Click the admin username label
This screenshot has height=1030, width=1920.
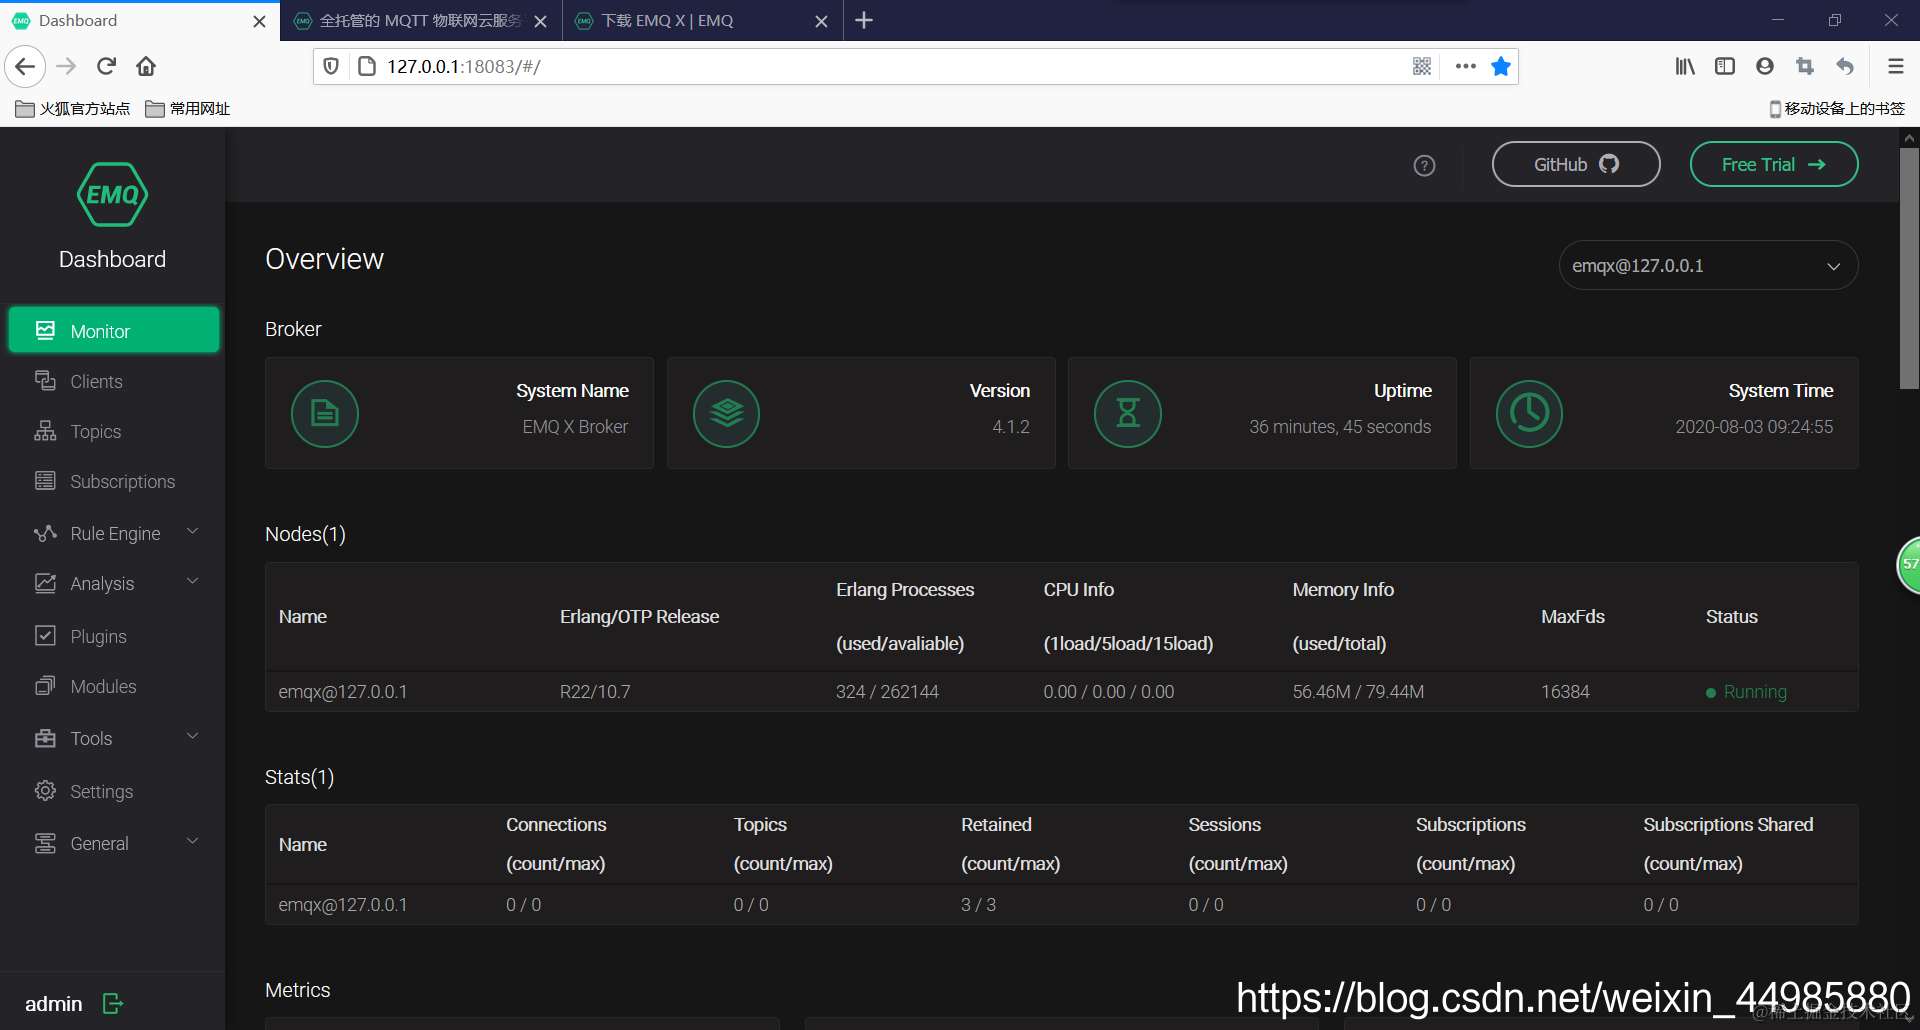[x=53, y=1004]
